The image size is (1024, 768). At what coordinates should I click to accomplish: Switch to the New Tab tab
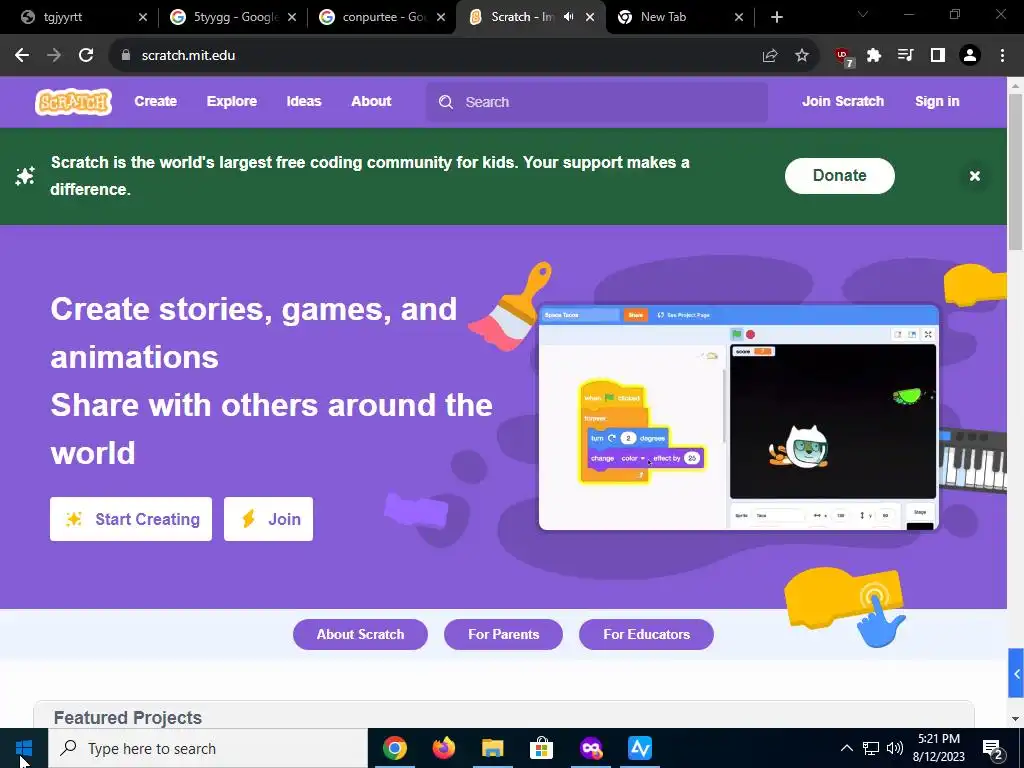coord(678,17)
